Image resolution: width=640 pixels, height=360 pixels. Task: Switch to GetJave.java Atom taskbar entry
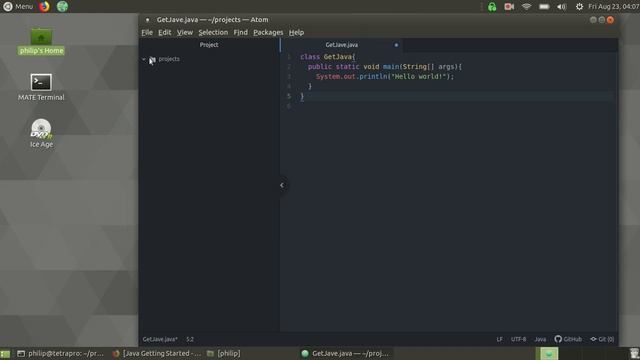point(345,353)
